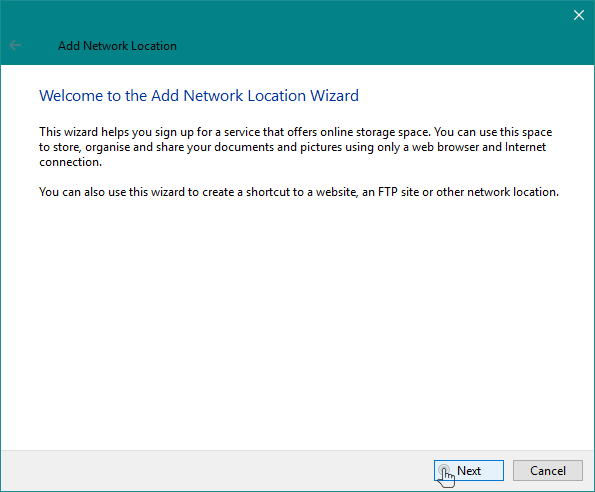
Task: Click the word "Wizard" in the blue heading
Action: (334, 96)
